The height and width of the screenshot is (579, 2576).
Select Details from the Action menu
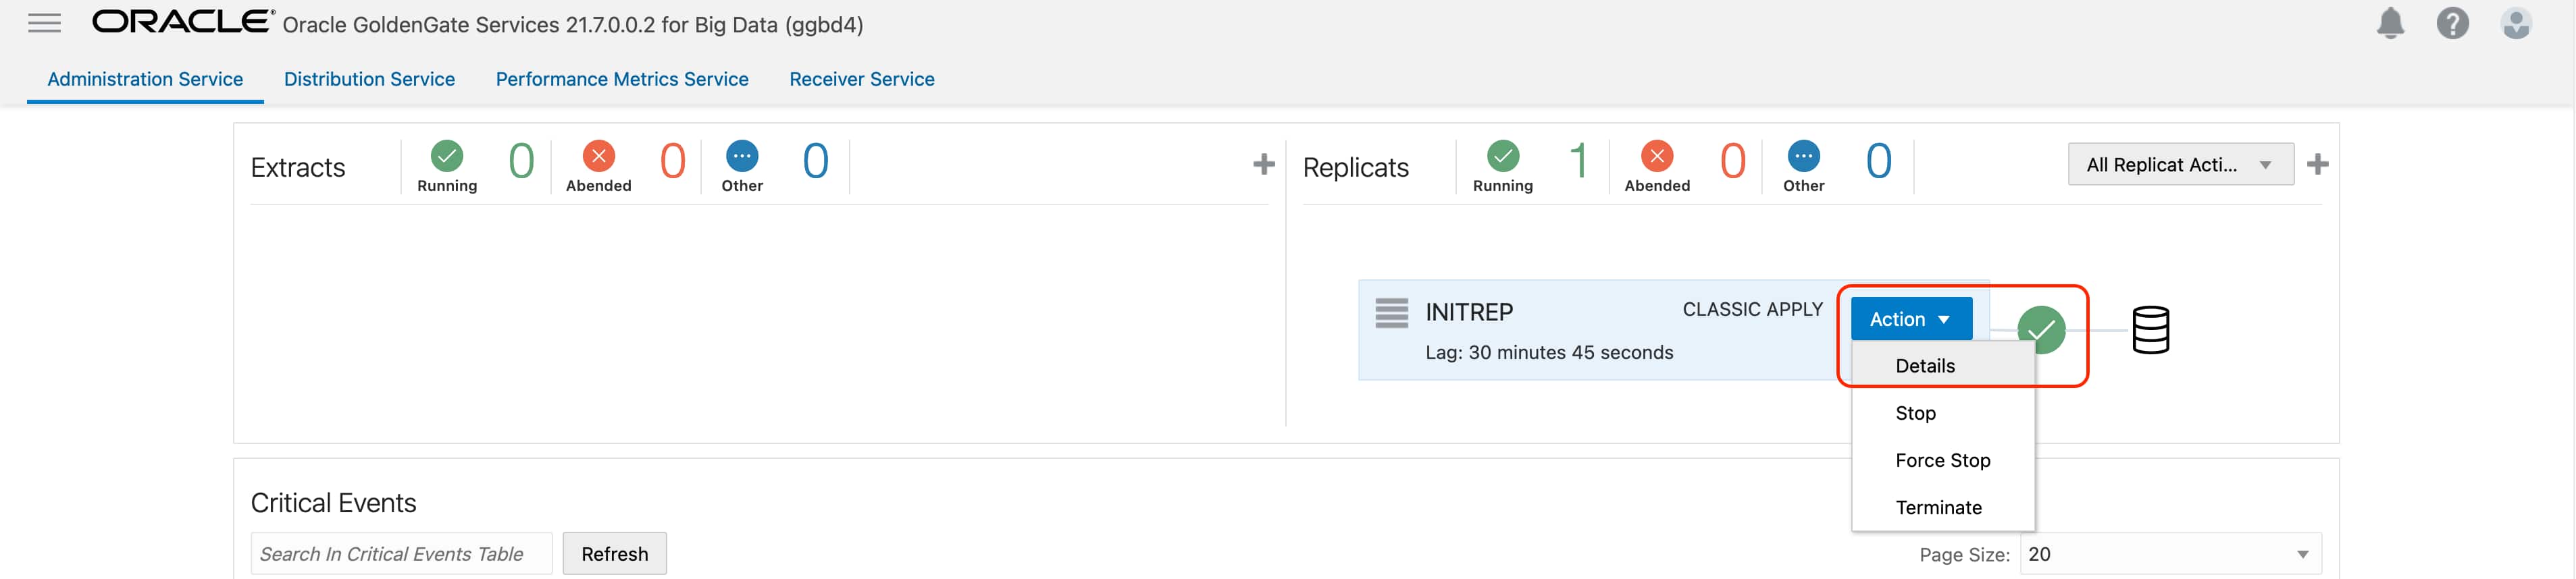pos(1925,366)
